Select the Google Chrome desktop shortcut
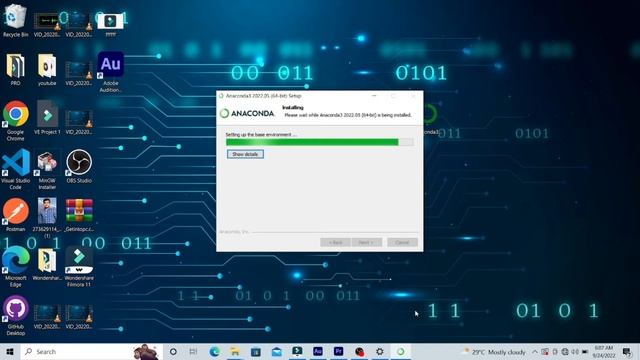The image size is (640, 360). [16, 121]
